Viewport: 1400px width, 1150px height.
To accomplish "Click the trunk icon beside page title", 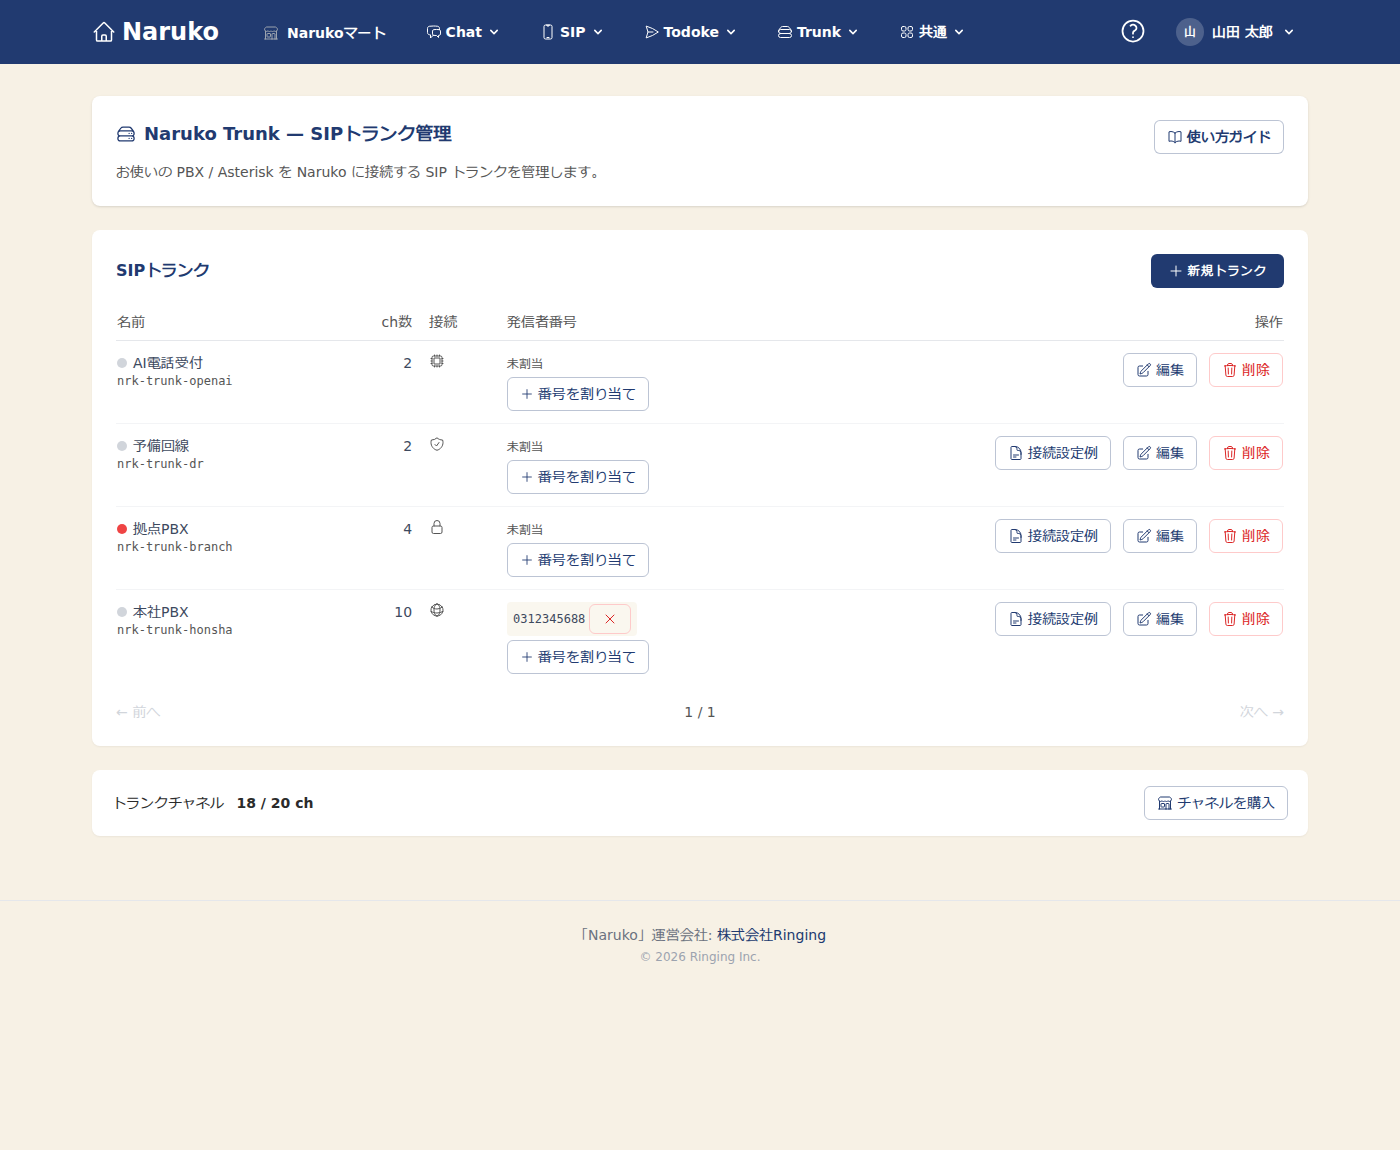I will [126, 134].
